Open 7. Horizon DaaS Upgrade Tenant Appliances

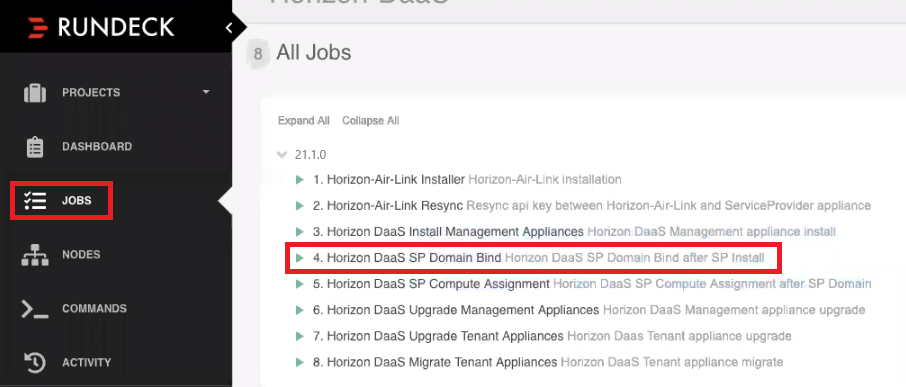pyautogui.click(x=438, y=336)
